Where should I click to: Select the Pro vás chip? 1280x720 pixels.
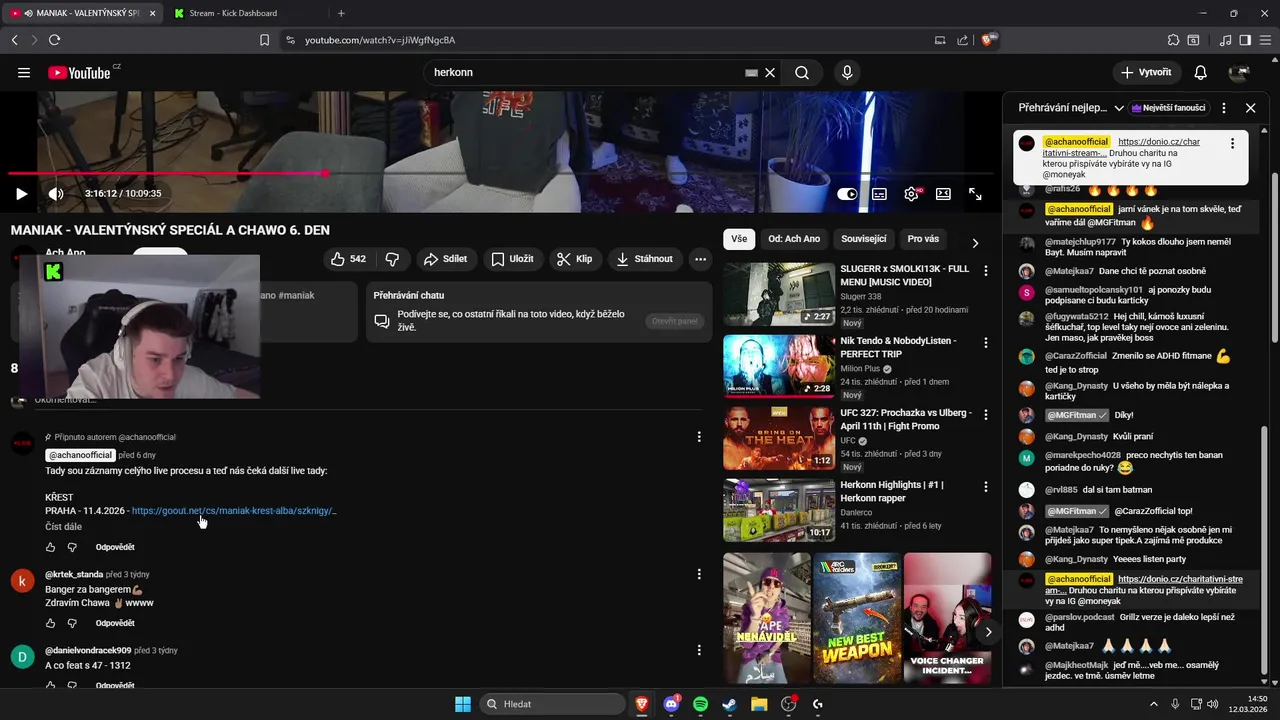coord(923,239)
